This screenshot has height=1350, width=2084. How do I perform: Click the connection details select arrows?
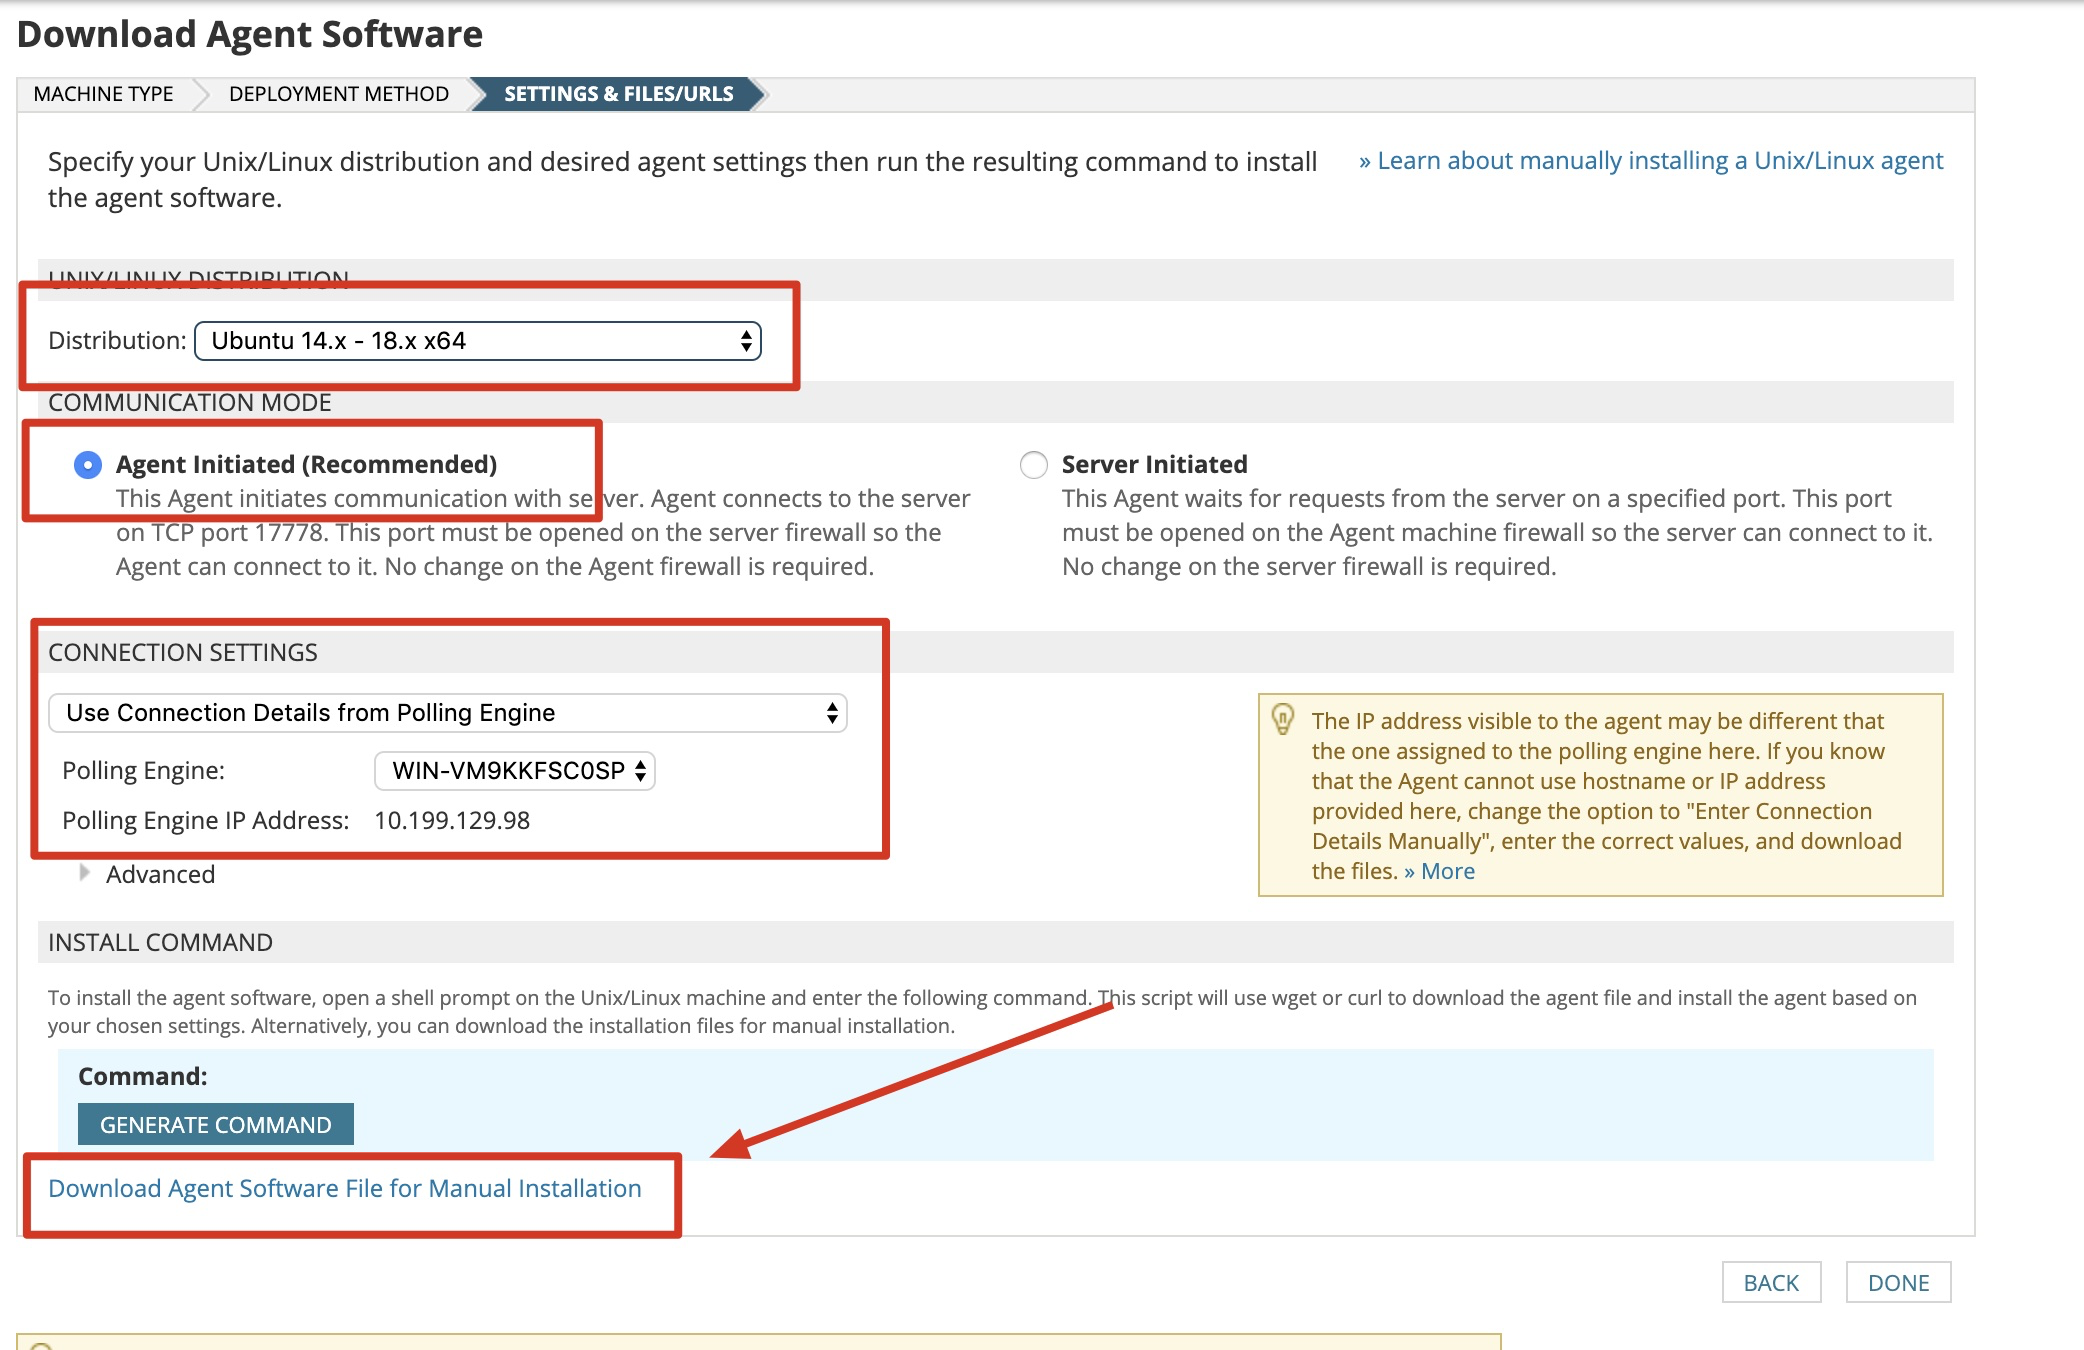pos(832,713)
